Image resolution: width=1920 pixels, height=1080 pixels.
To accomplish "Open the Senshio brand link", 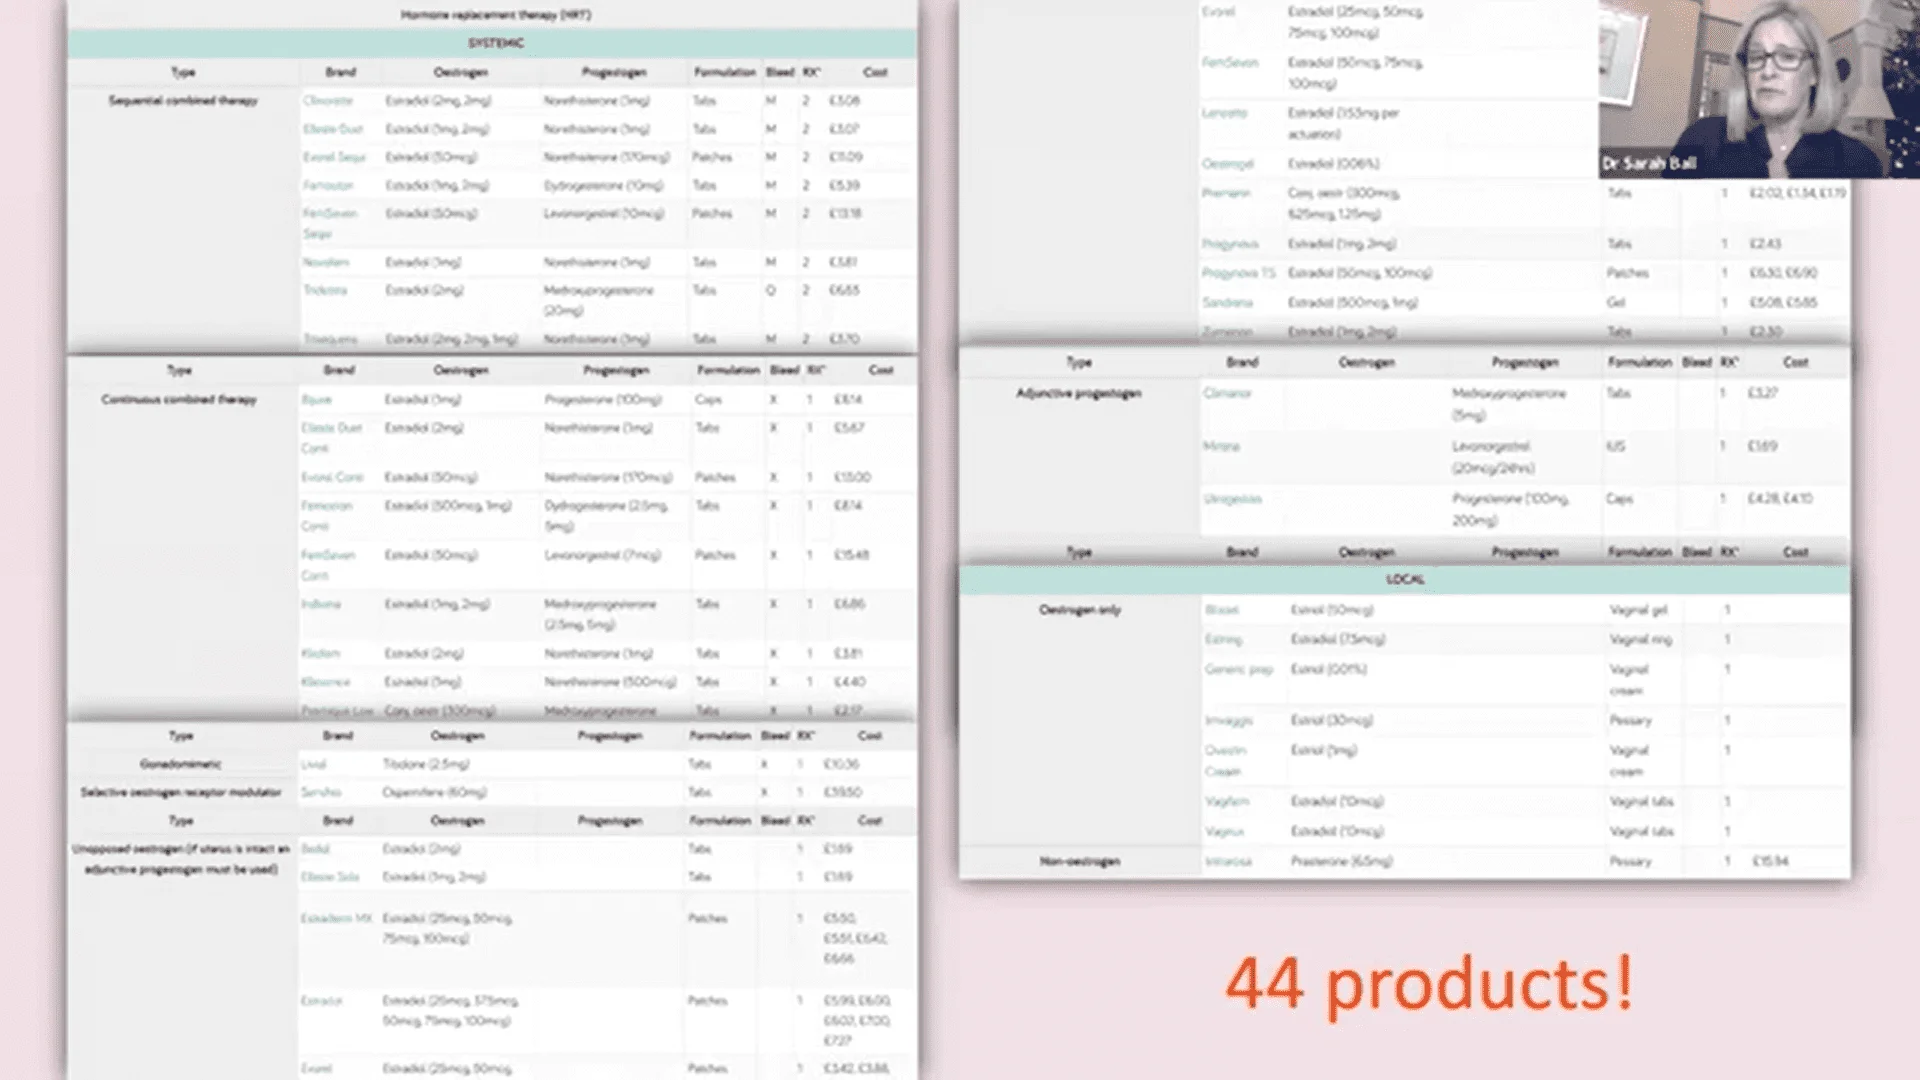I will click(321, 792).
